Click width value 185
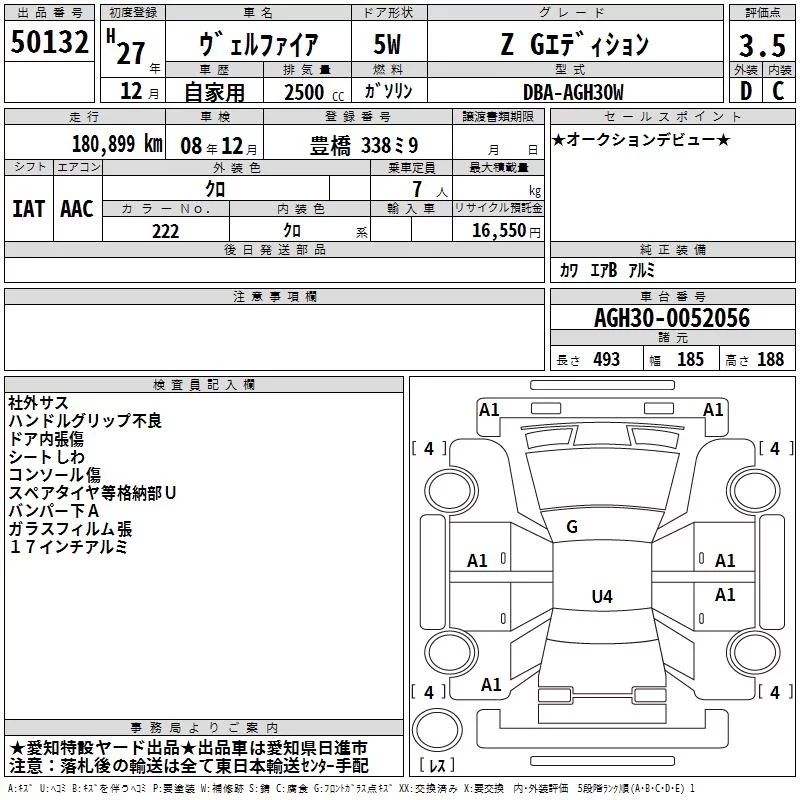This screenshot has width=800, height=800. [x=690, y=360]
